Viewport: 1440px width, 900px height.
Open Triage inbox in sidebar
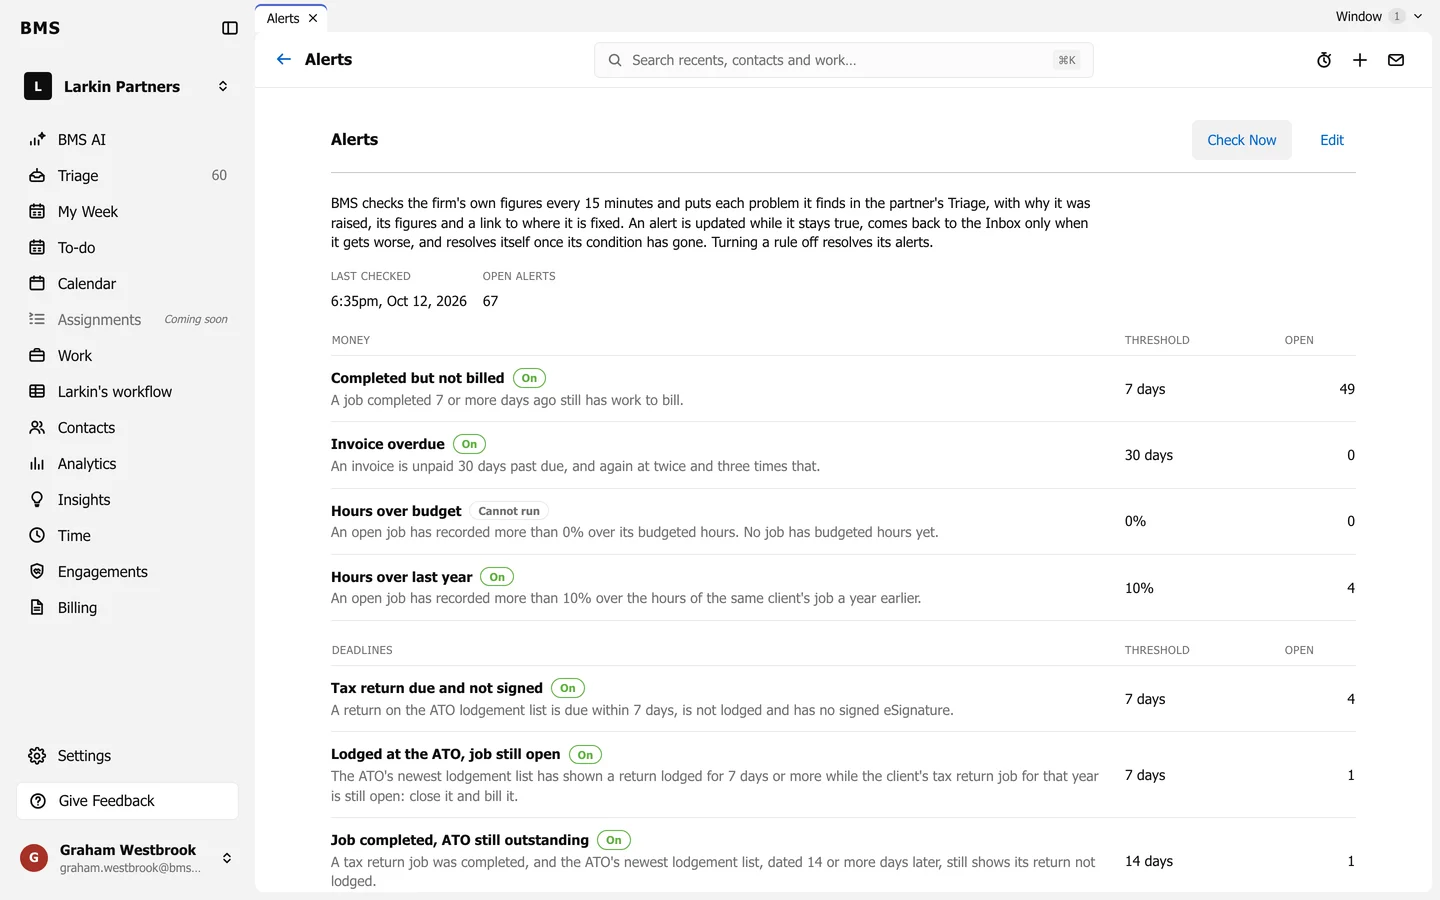tap(128, 176)
